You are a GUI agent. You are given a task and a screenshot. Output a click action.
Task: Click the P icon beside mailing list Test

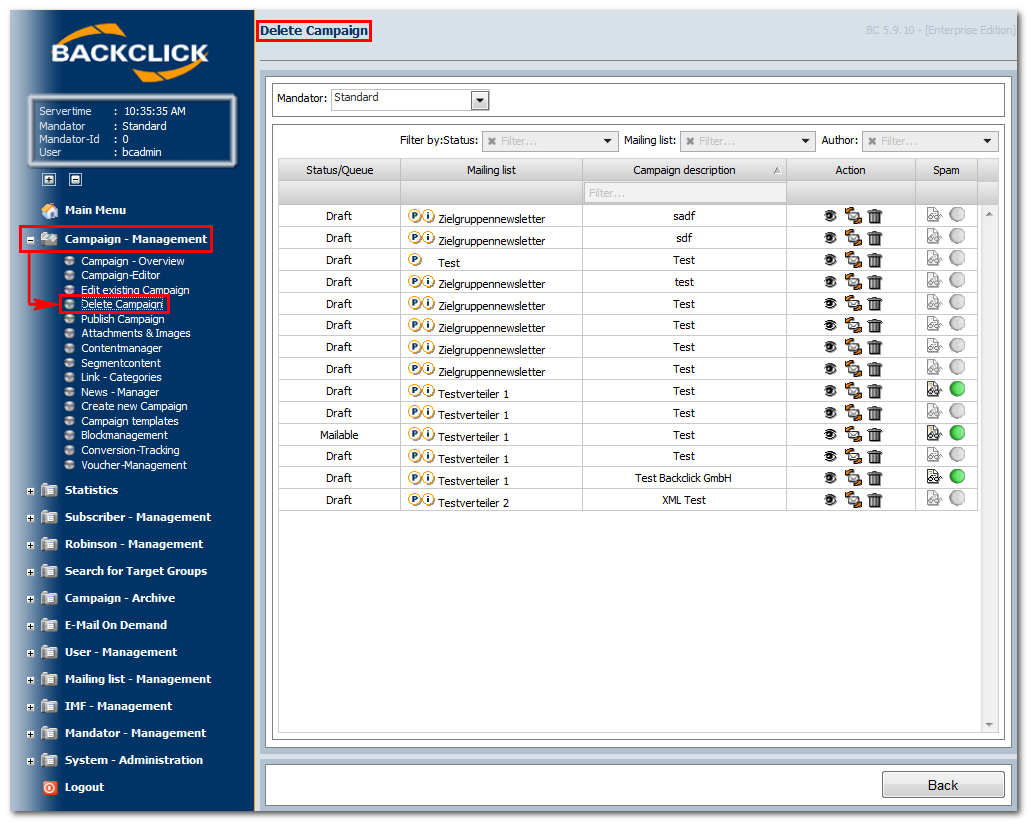[x=414, y=259]
